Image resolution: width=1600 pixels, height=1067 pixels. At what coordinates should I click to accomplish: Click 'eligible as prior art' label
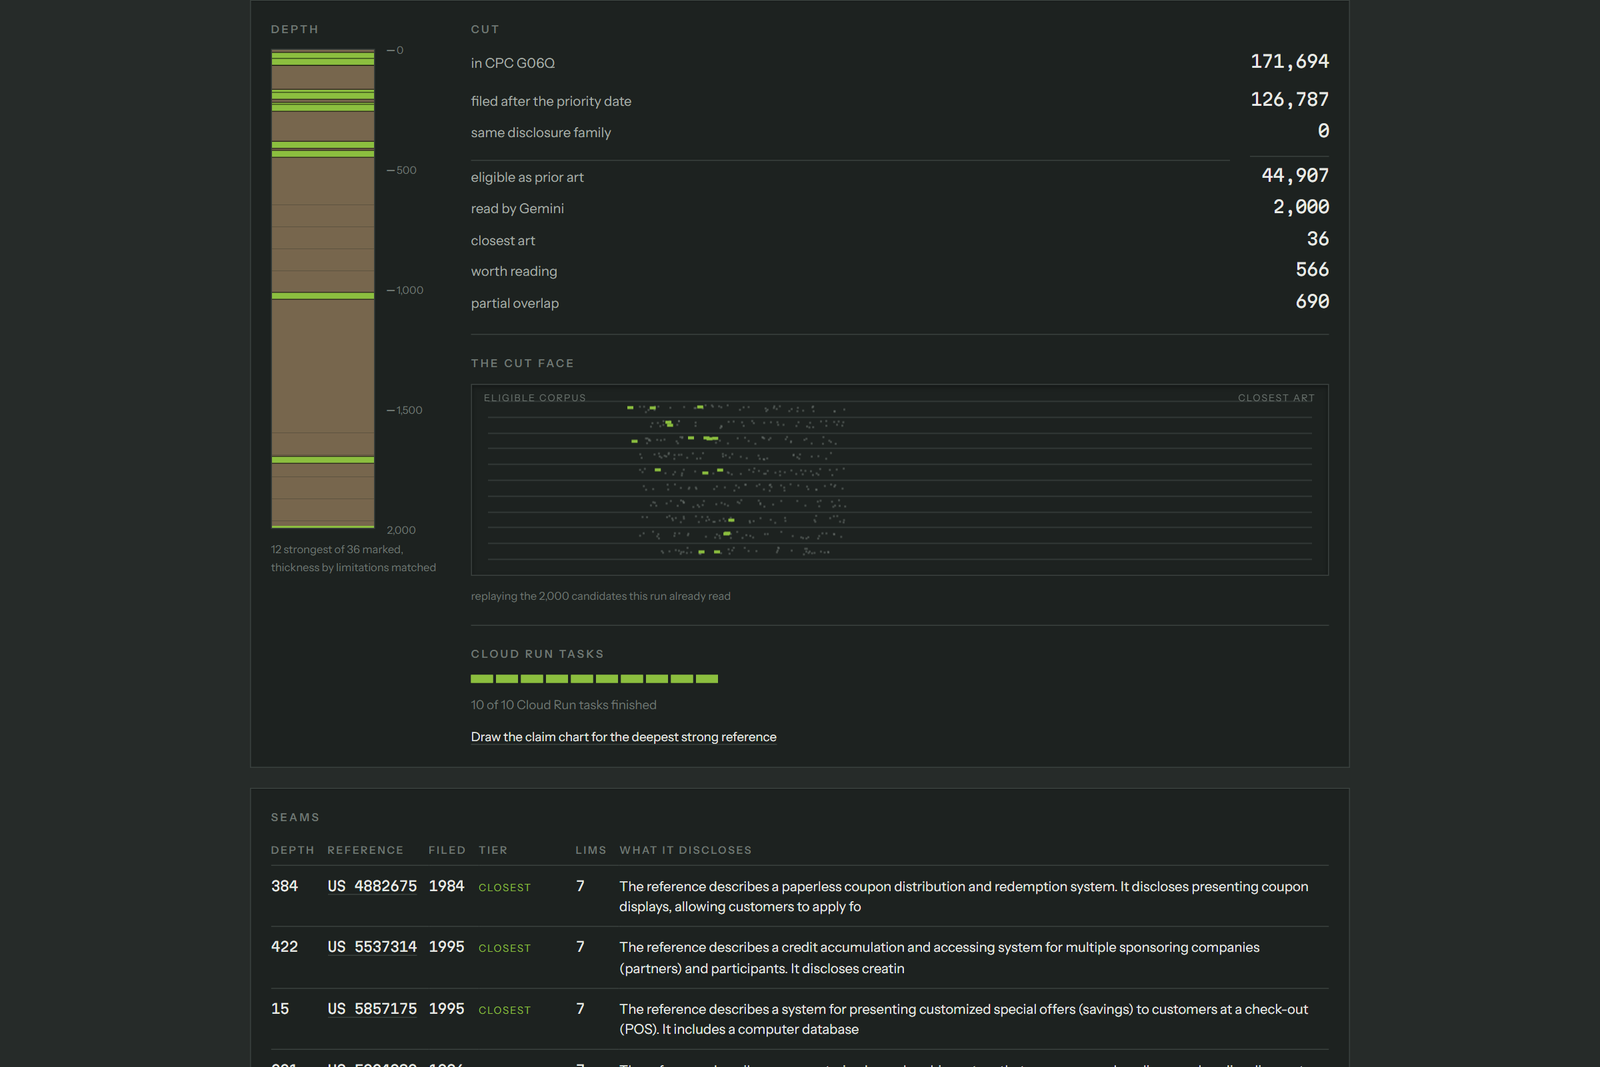527,177
